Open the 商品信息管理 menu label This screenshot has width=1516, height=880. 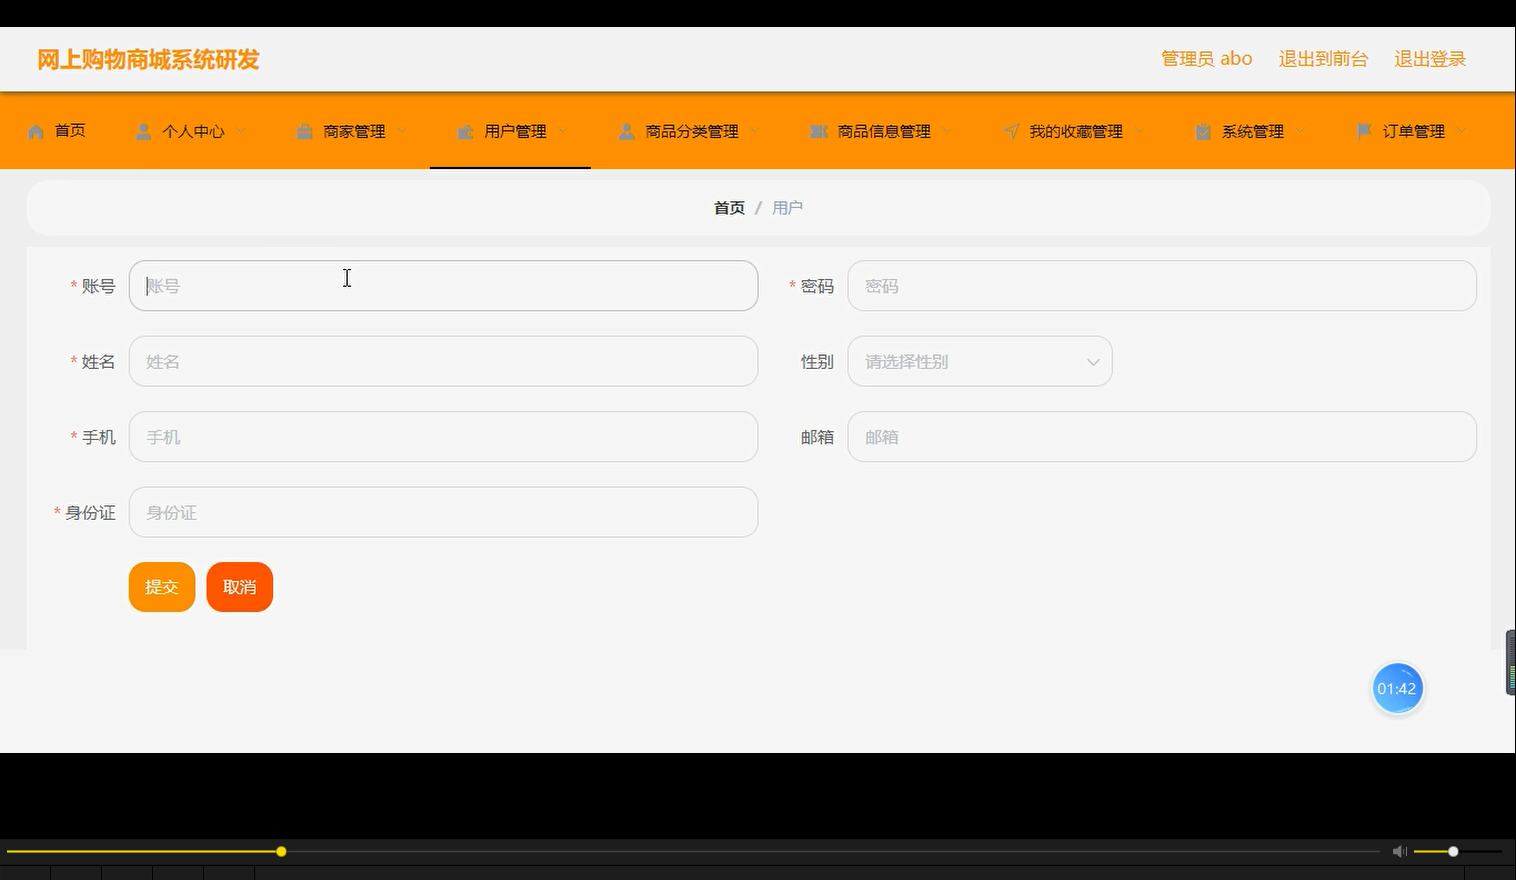(x=884, y=131)
